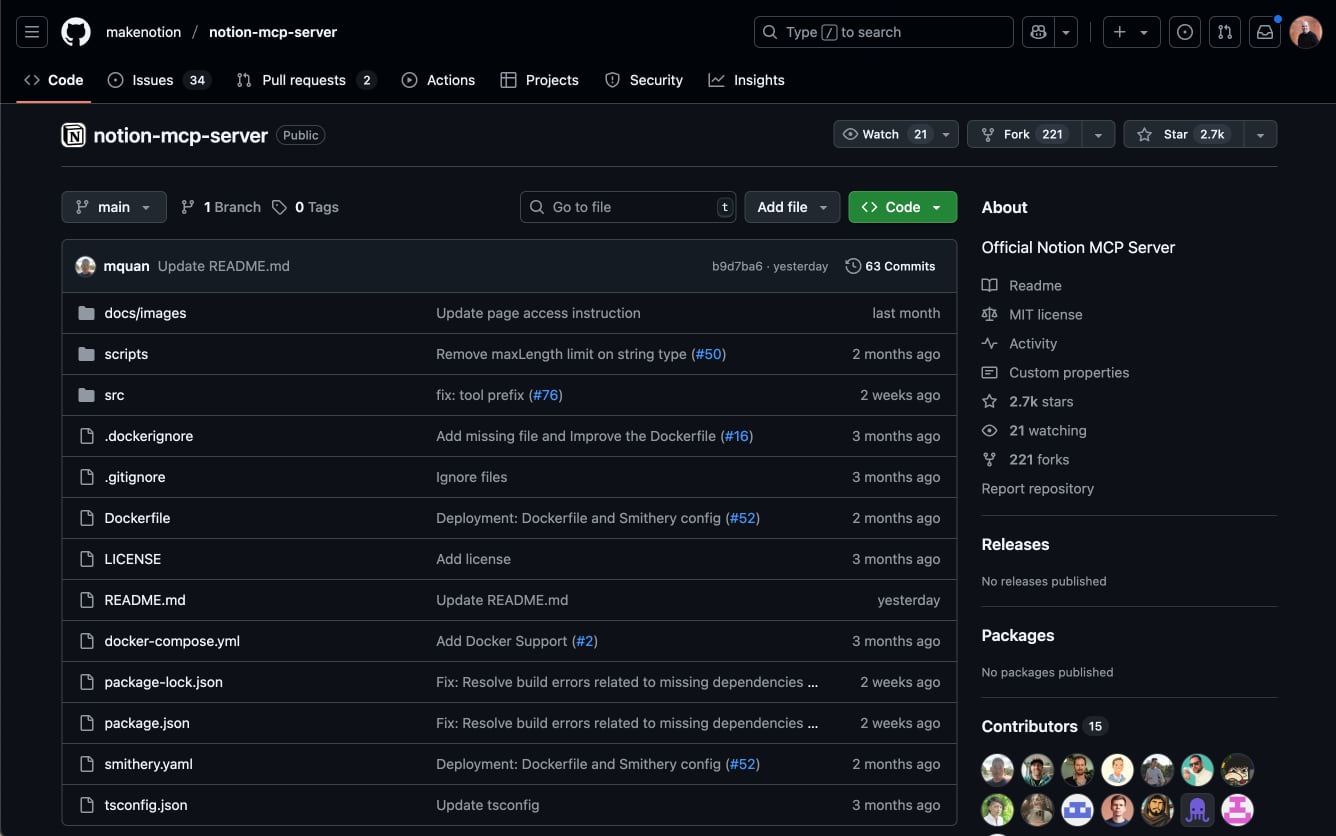This screenshot has width=1336, height=836.
Task: Open the Dockerfile file
Action: tap(137, 518)
